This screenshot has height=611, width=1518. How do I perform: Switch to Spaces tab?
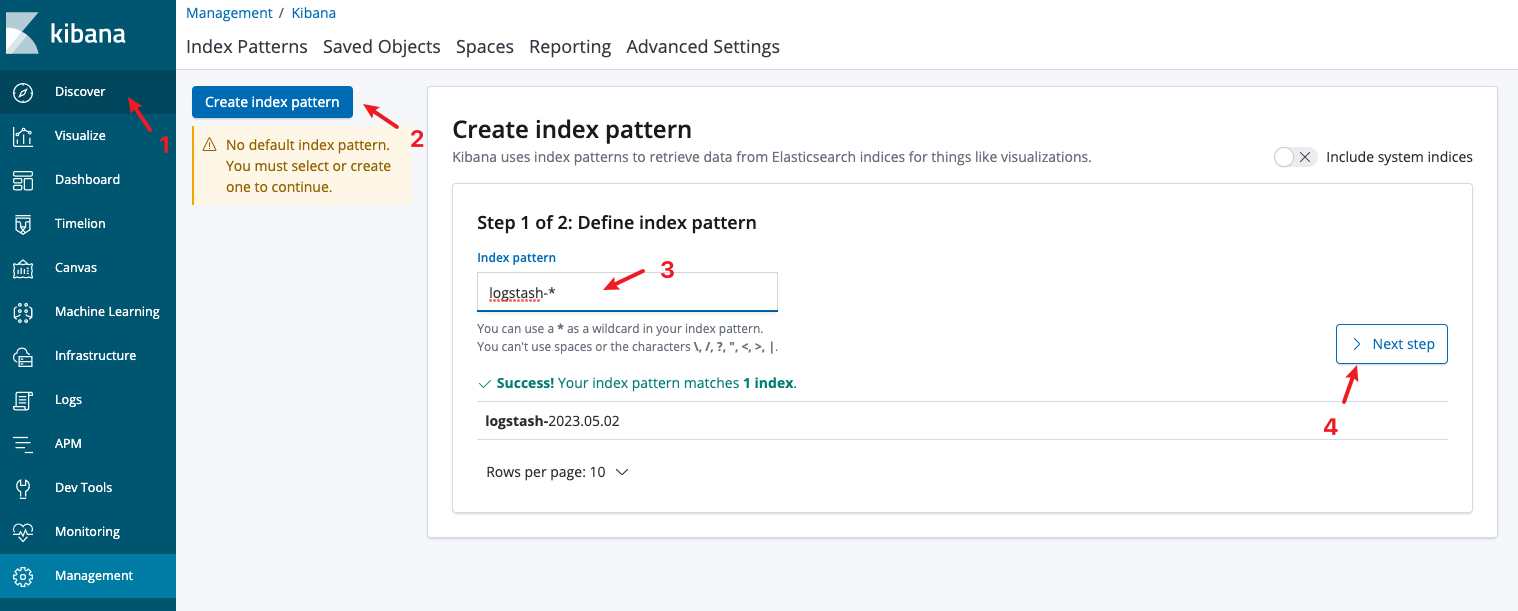coord(485,47)
